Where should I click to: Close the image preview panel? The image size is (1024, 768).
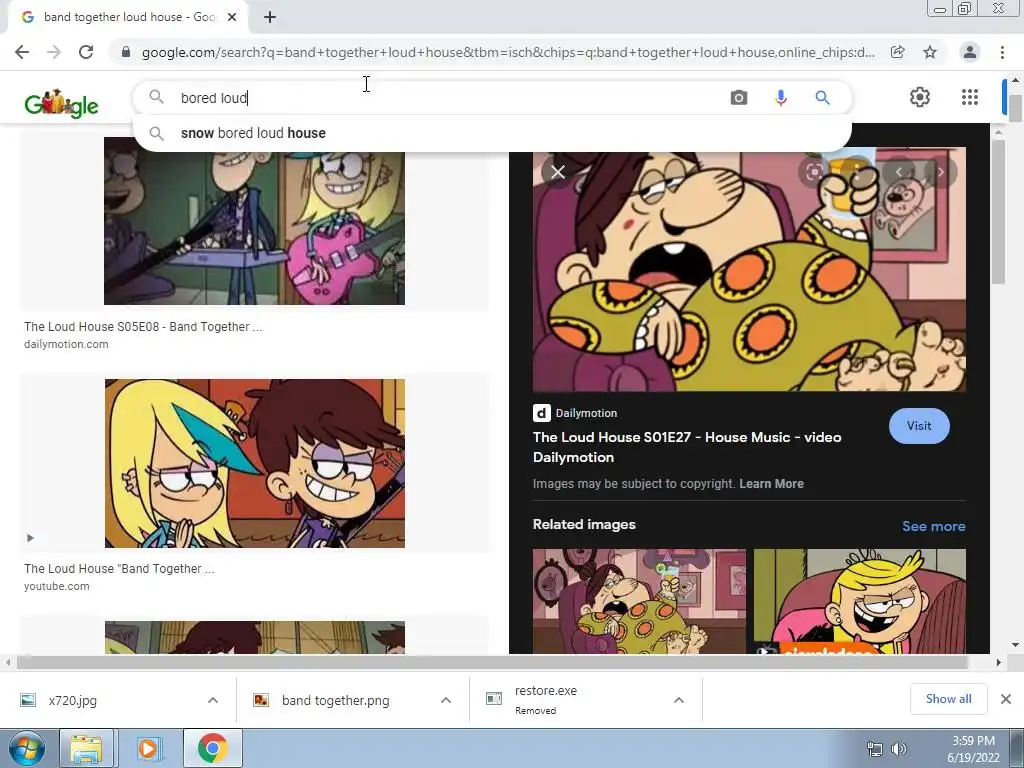click(558, 172)
